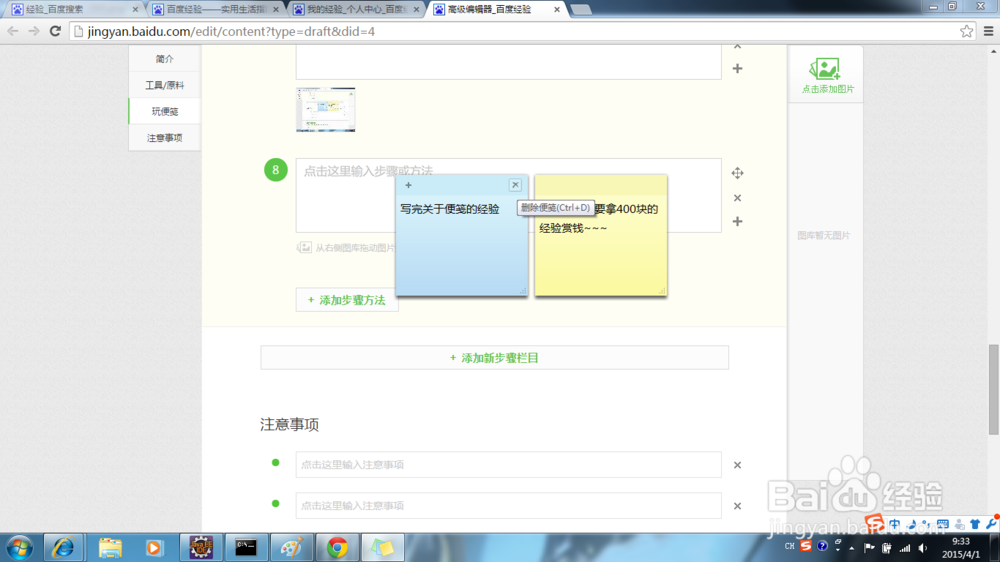
Task: Add a new sticky note with plus
Action: pos(408,185)
